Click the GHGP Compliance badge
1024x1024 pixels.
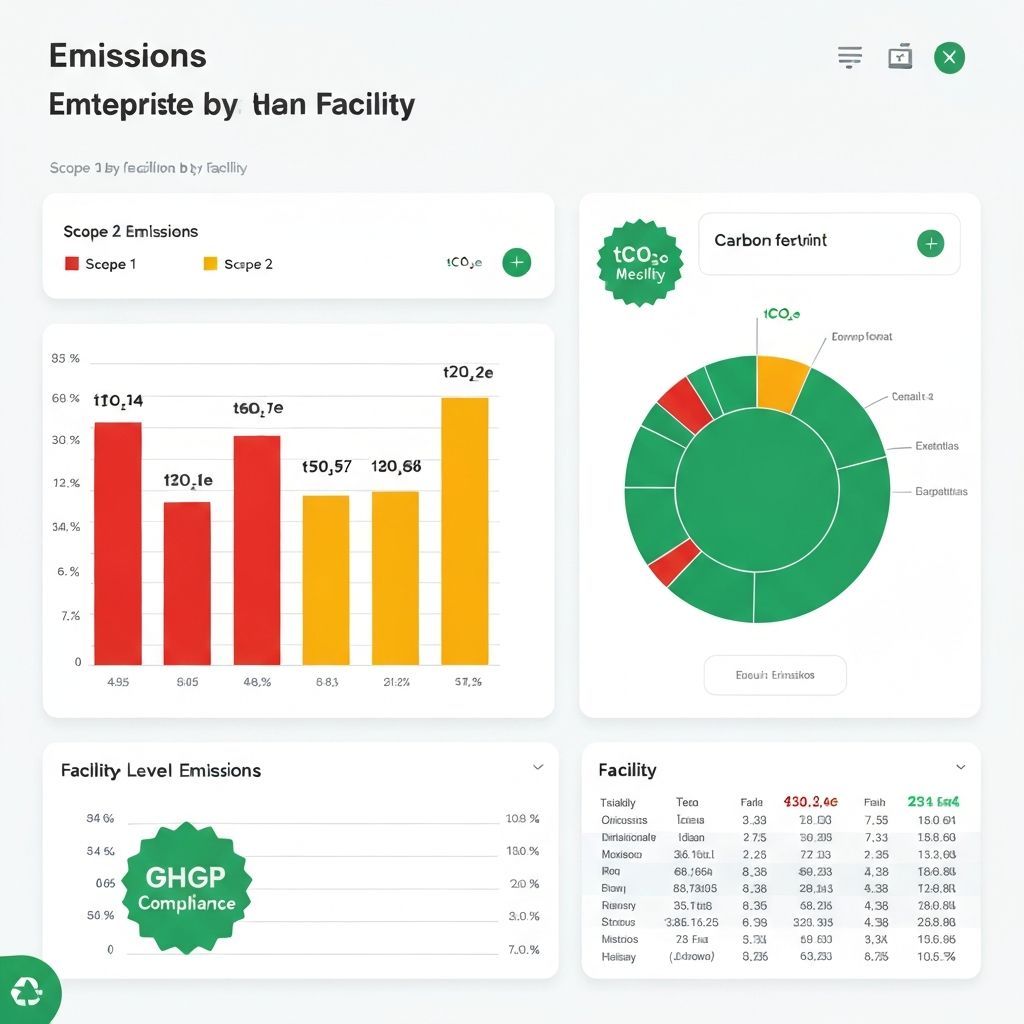tap(186, 888)
